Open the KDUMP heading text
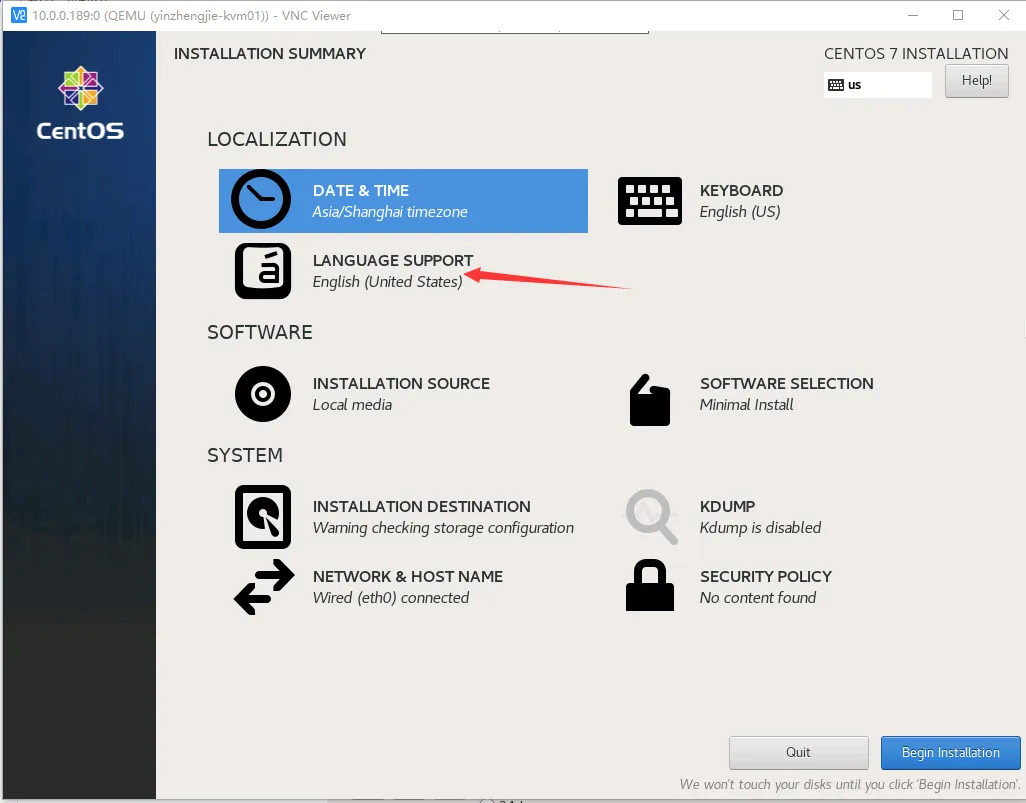This screenshot has width=1026, height=803. 728,507
